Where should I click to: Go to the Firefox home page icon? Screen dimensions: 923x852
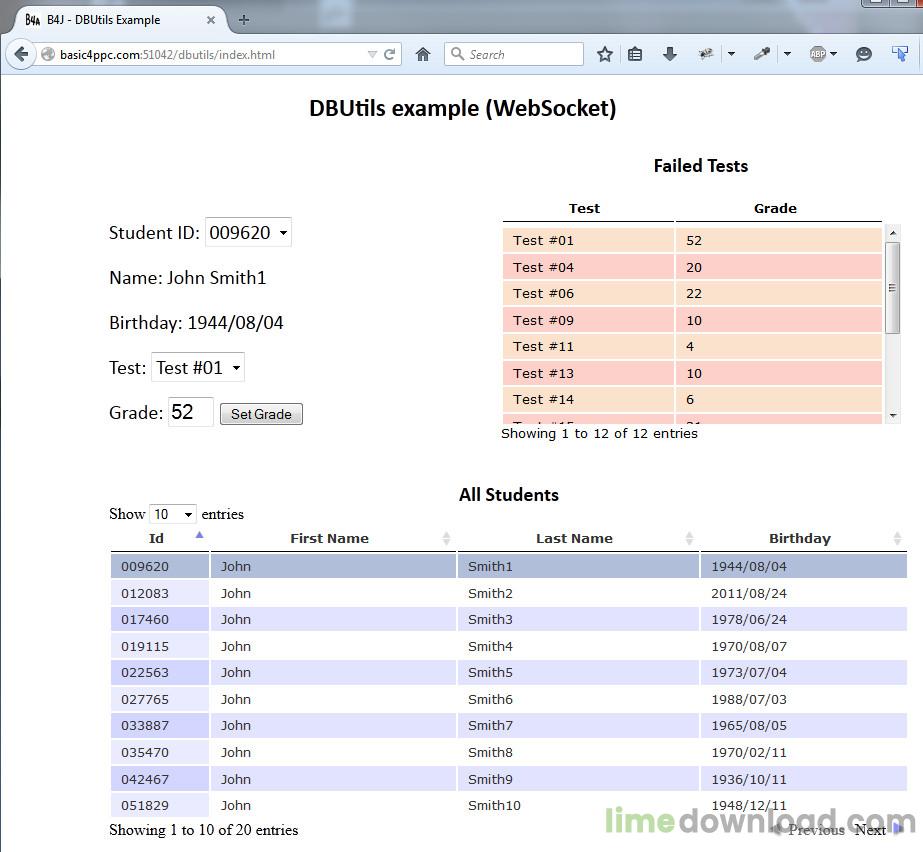(423, 55)
